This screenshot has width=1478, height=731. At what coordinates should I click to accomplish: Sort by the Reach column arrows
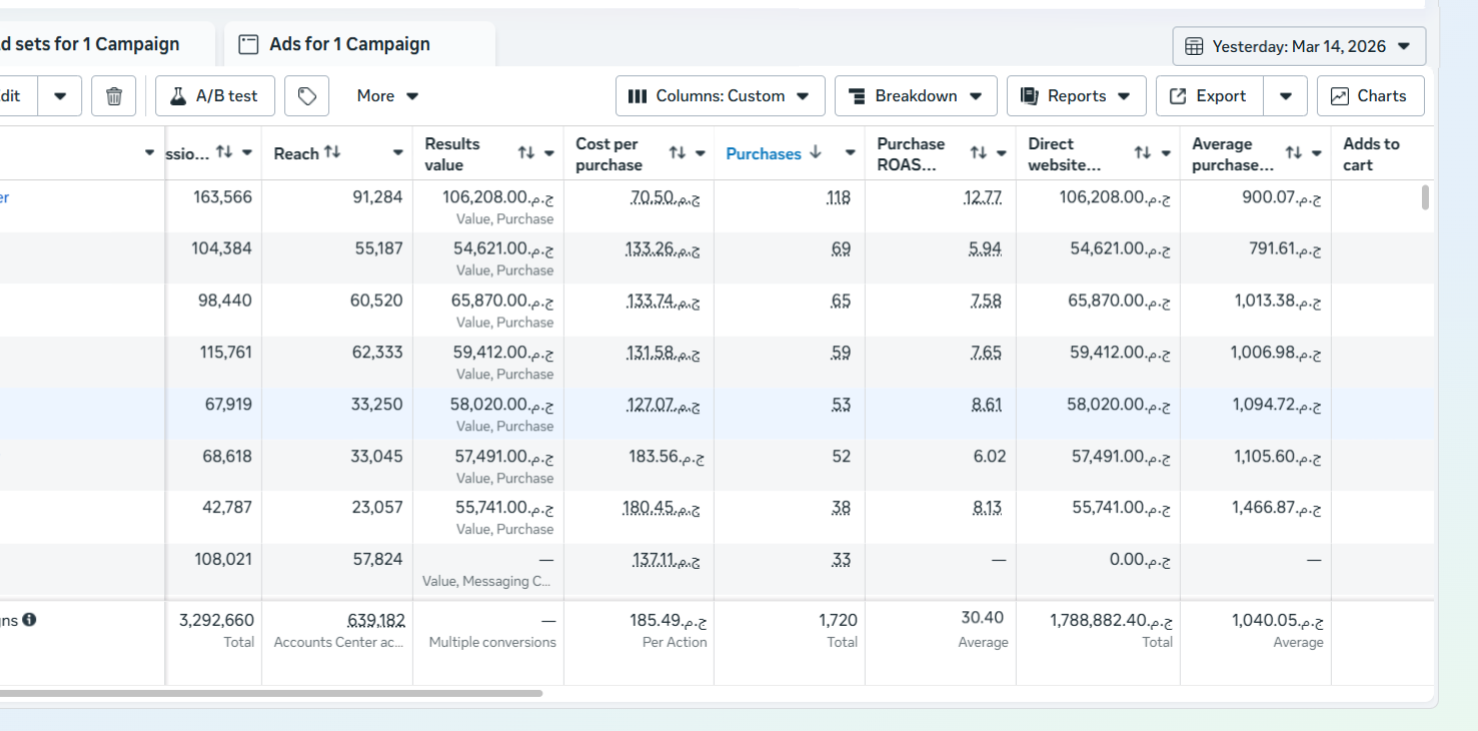coord(332,153)
